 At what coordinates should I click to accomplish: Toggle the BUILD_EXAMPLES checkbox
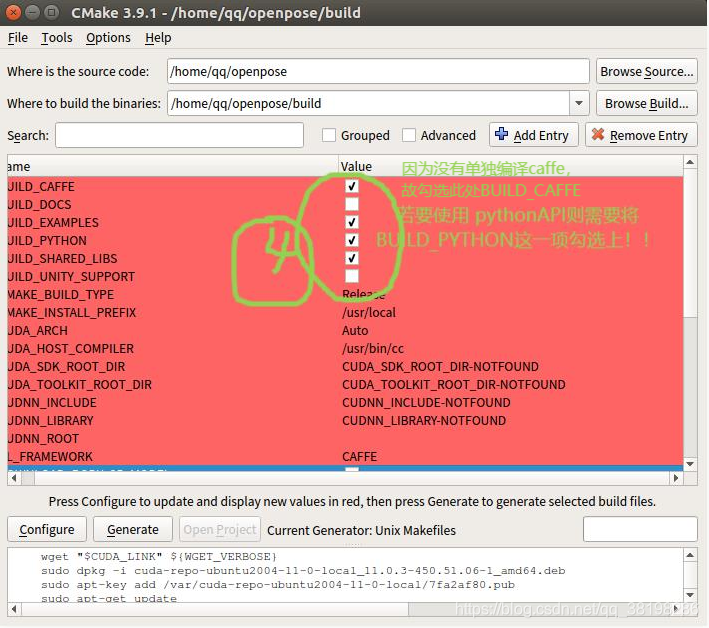(352, 222)
